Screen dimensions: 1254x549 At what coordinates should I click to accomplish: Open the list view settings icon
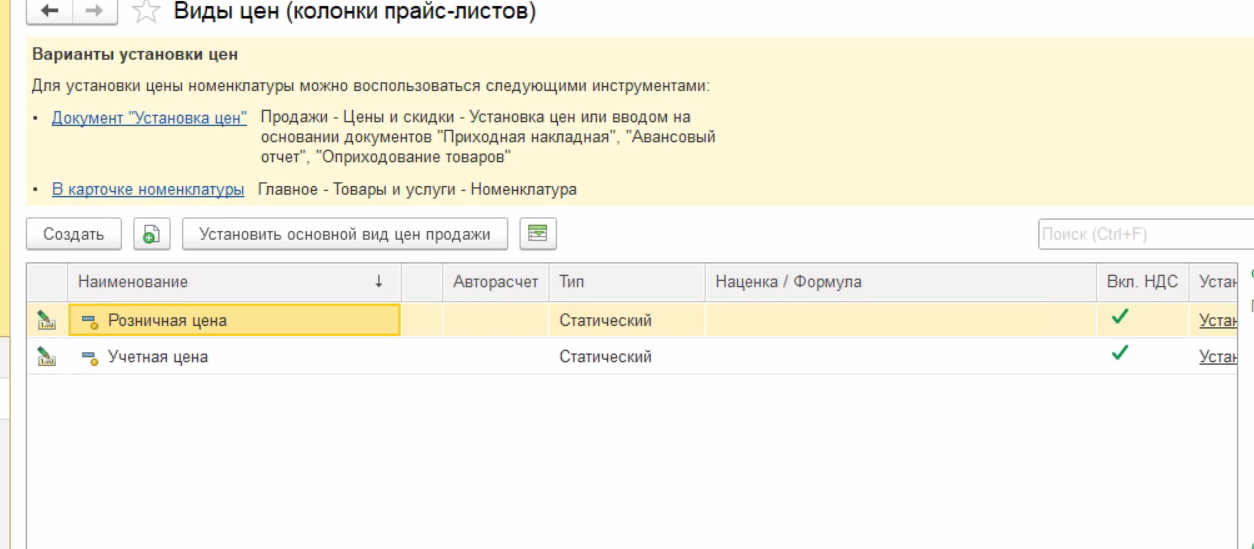coord(538,234)
